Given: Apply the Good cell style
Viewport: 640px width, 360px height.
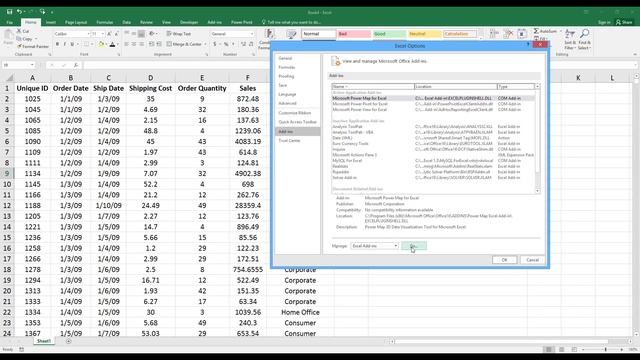Looking at the screenshot, I should 389,34.
